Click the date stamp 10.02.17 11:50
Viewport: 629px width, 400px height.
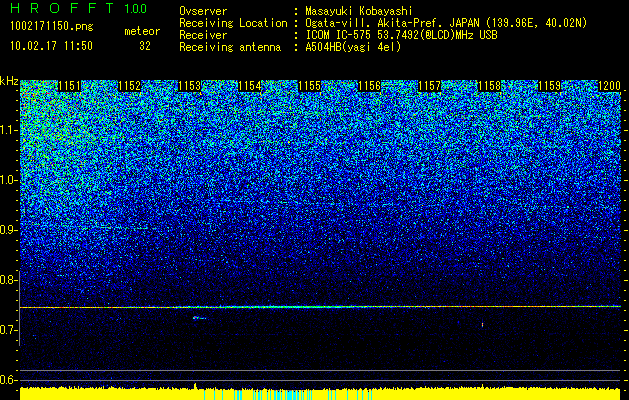tap(51, 46)
